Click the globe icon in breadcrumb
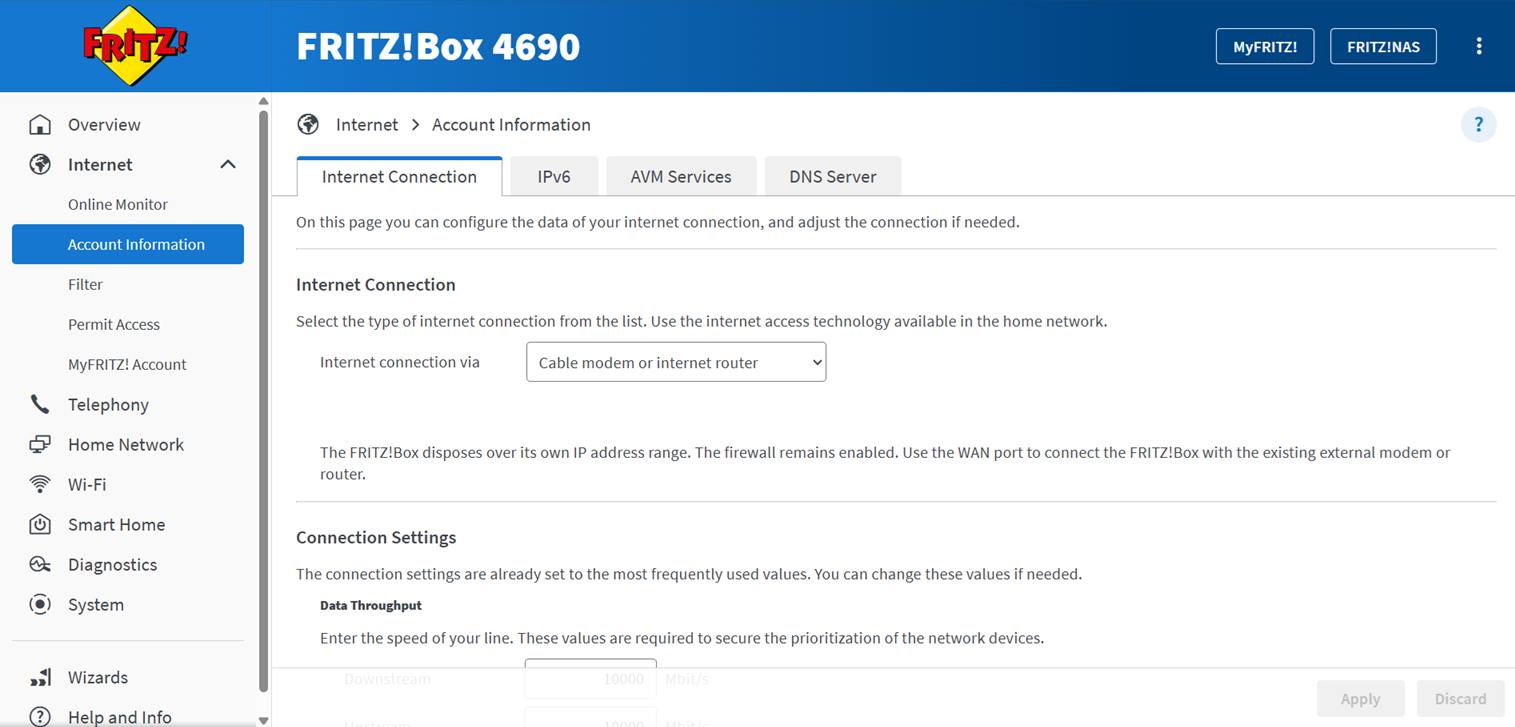 pos(308,125)
